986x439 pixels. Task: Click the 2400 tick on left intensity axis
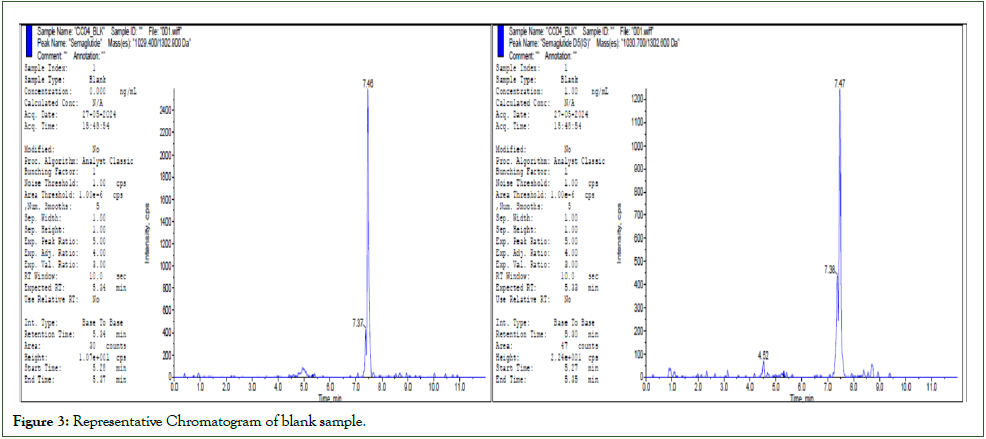pyautogui.click(x=160, y=109)
